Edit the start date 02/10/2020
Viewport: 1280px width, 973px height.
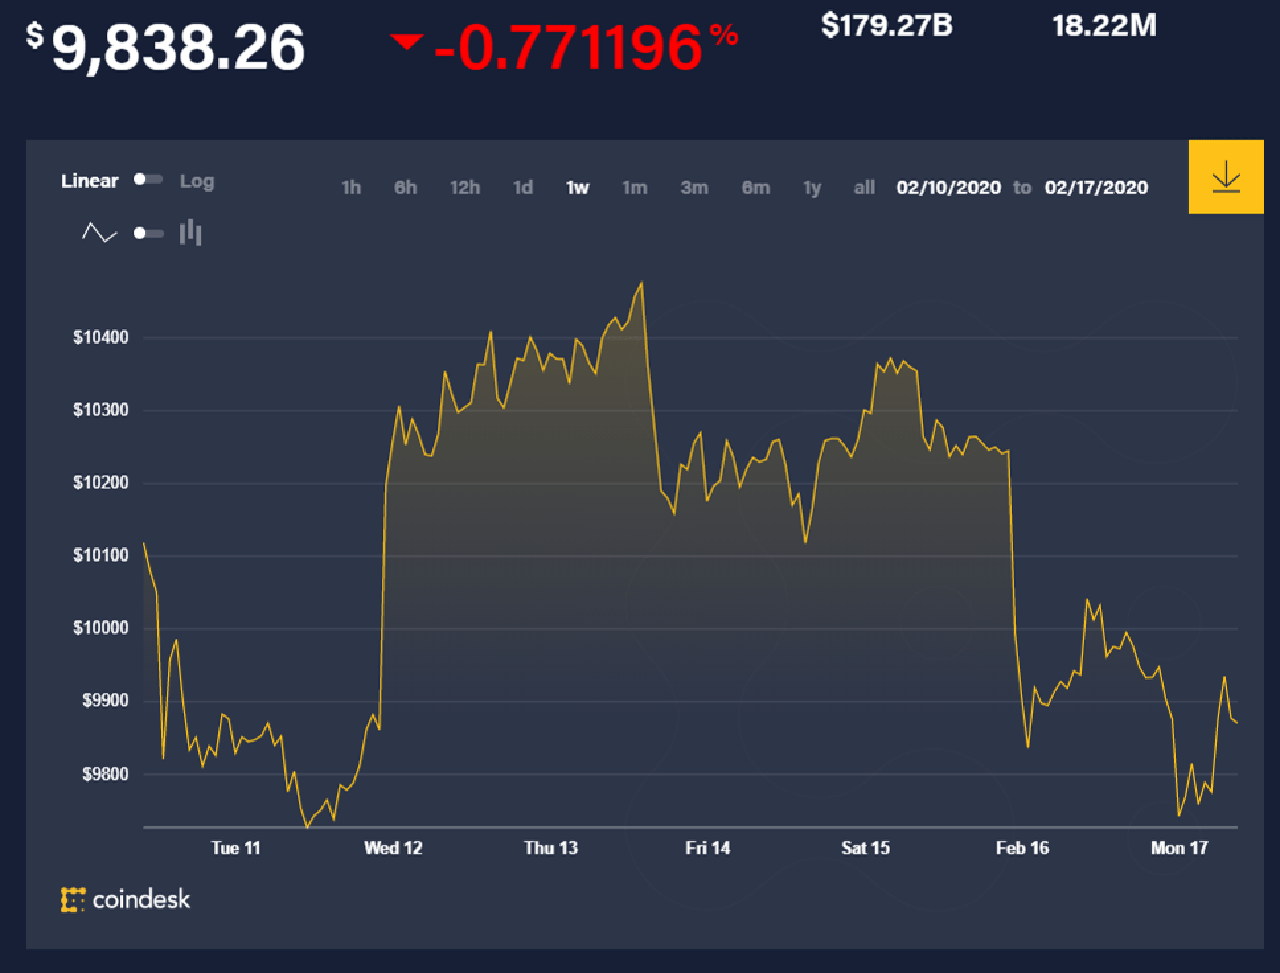(949, 187)
